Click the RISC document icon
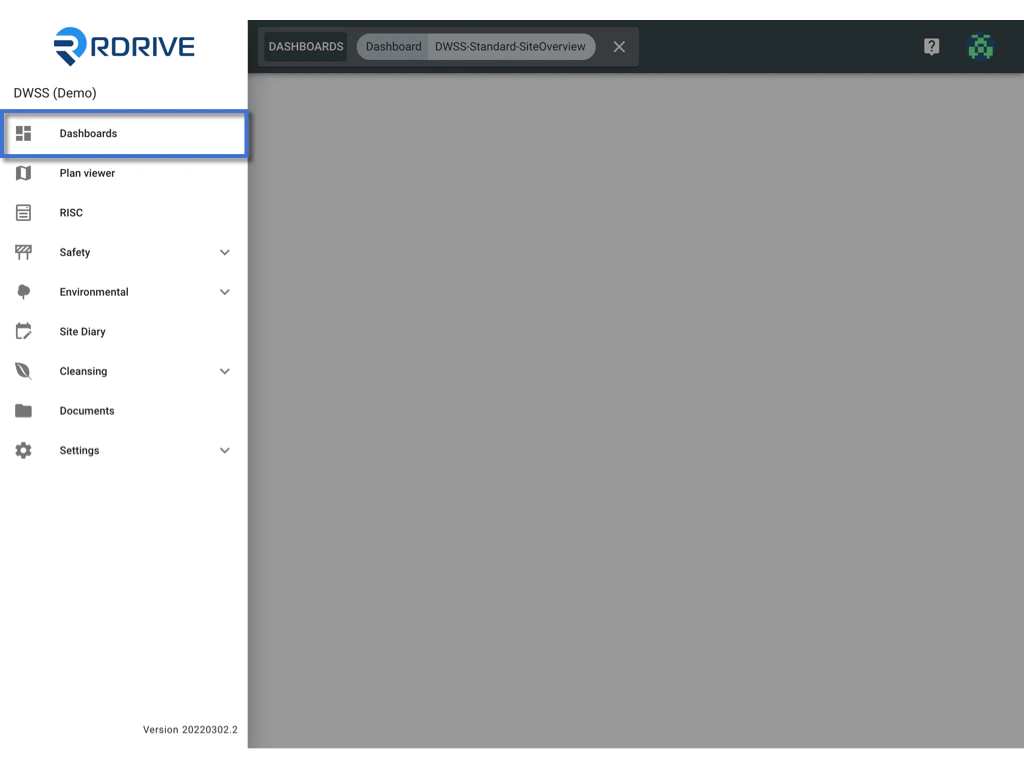Image resolution: width=1024 pixels, height=768 pixels. point(23,212)
